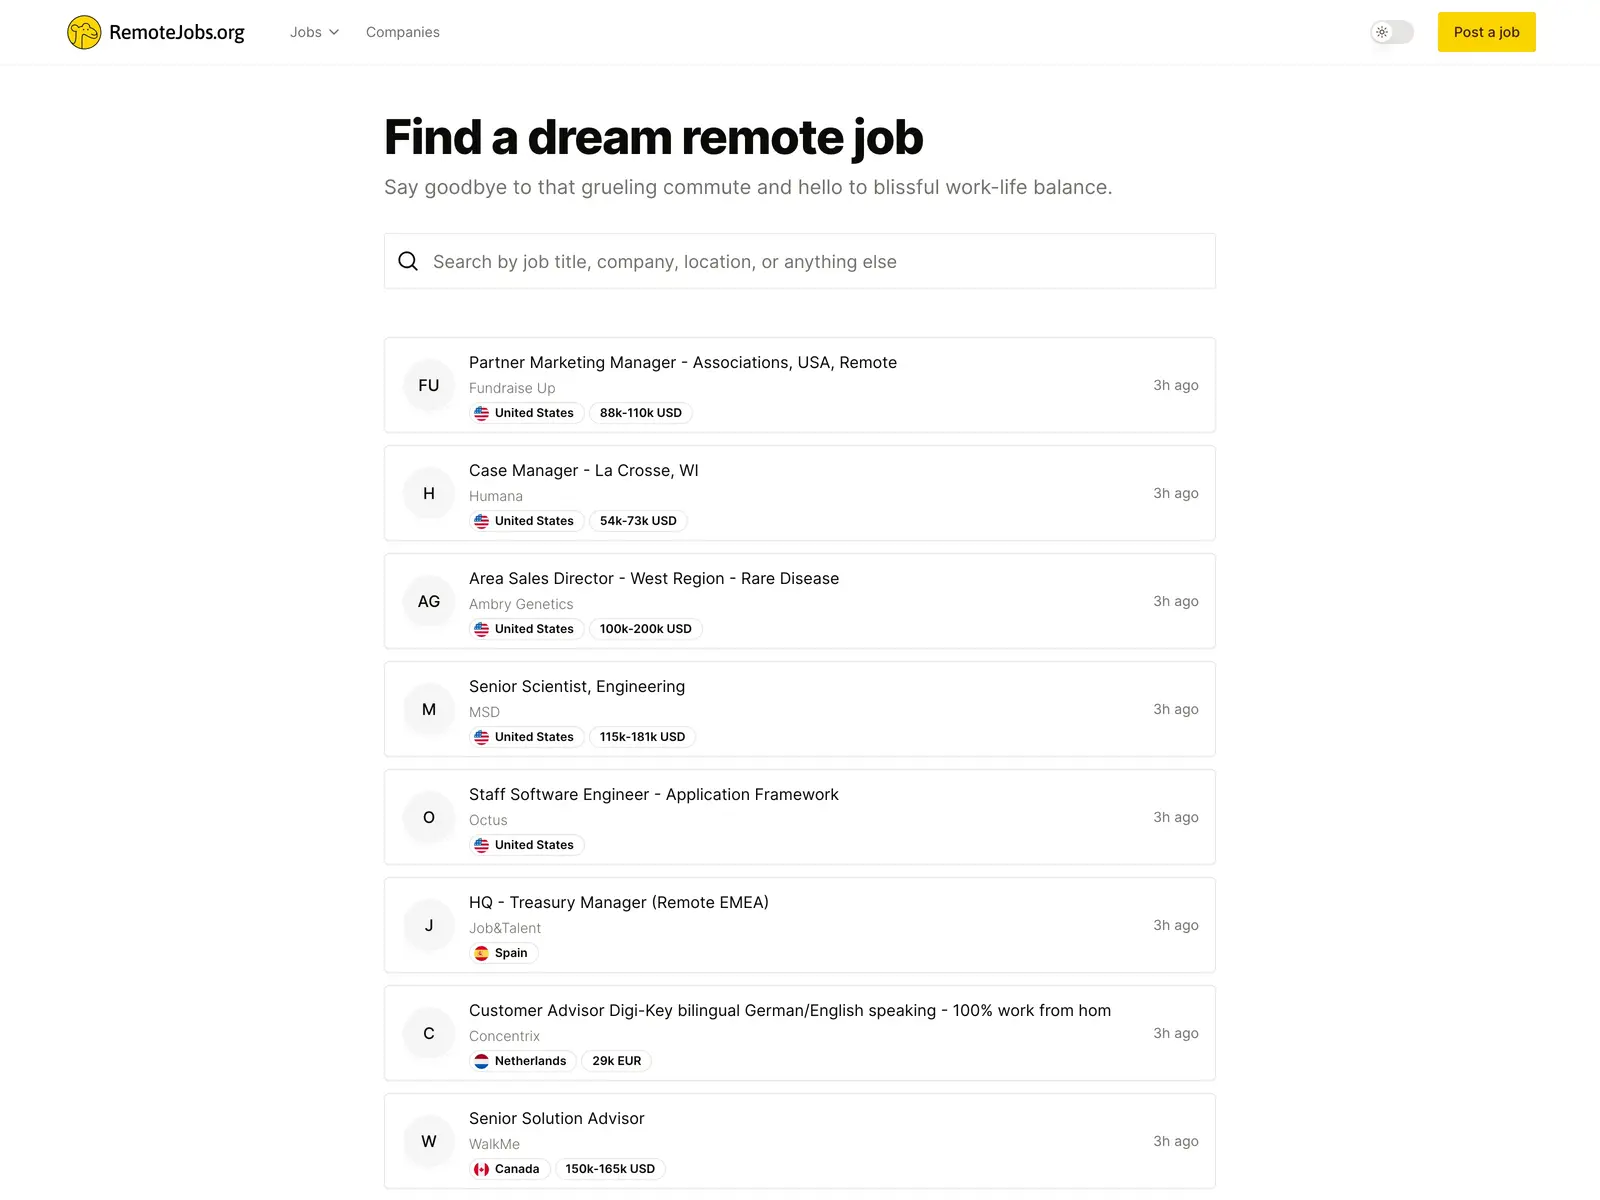Viewport: 1600px width, 1200px height.
Task: Click the search magnifier icon
Action: click(408, 261)
